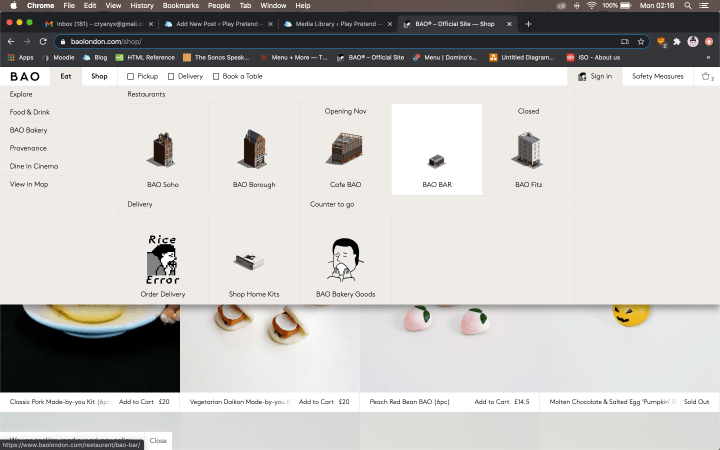This screenshot has width=720, height=450.
Task: Choose the BAO BAR building icon
Action: [x=437, y=160]
